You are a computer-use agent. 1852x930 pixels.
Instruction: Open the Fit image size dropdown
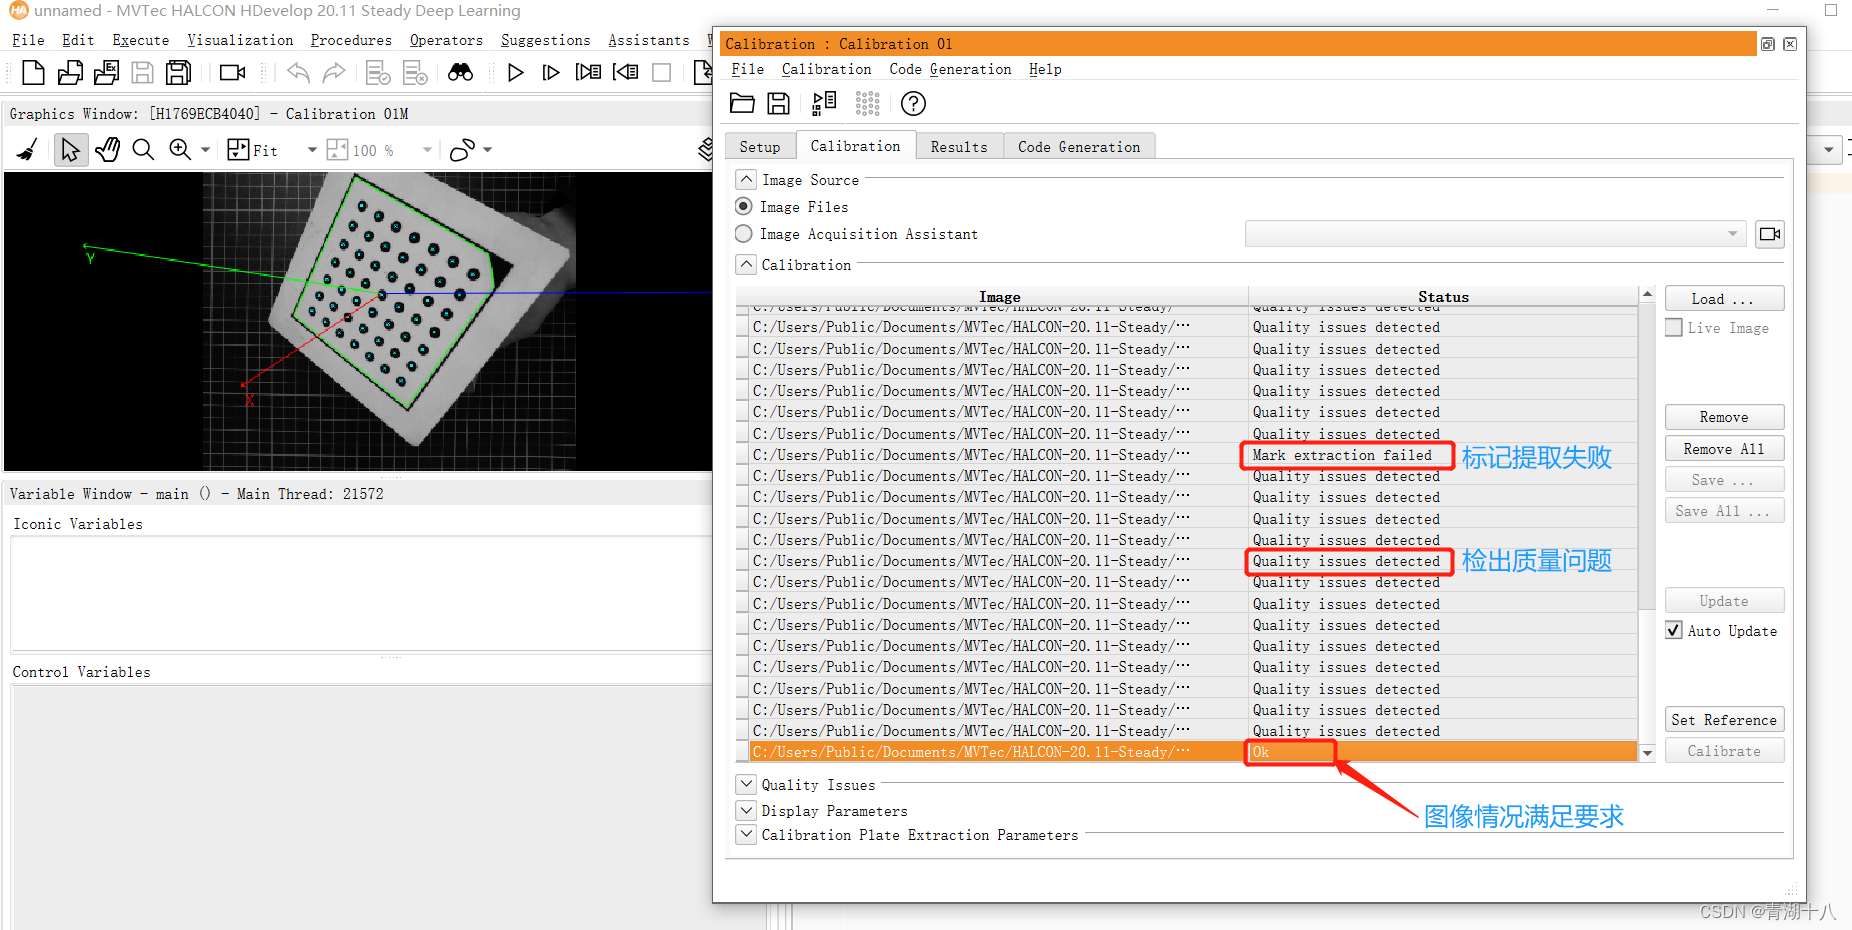[x=312, y=150]
